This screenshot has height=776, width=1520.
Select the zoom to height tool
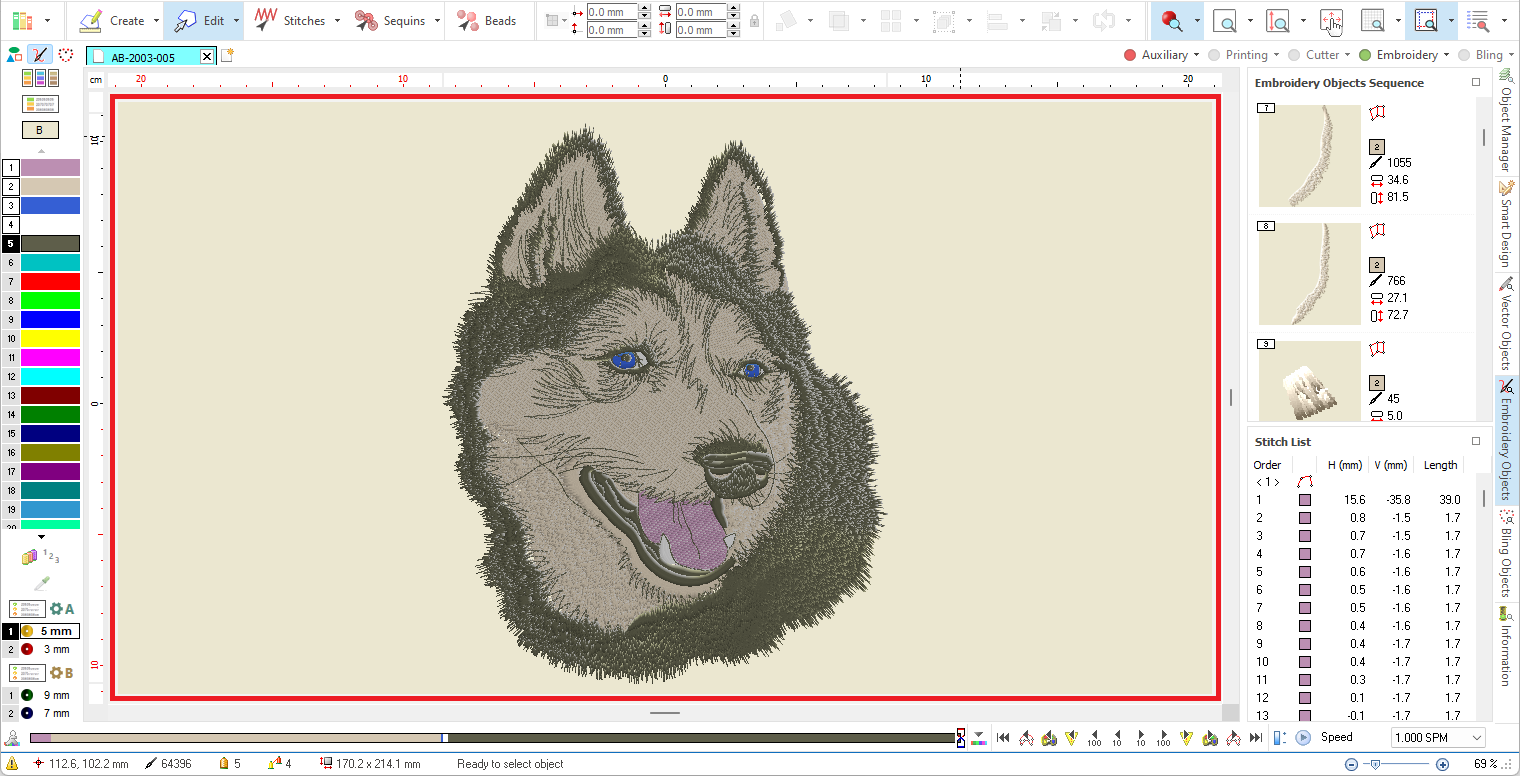(x=1278, y=20)
